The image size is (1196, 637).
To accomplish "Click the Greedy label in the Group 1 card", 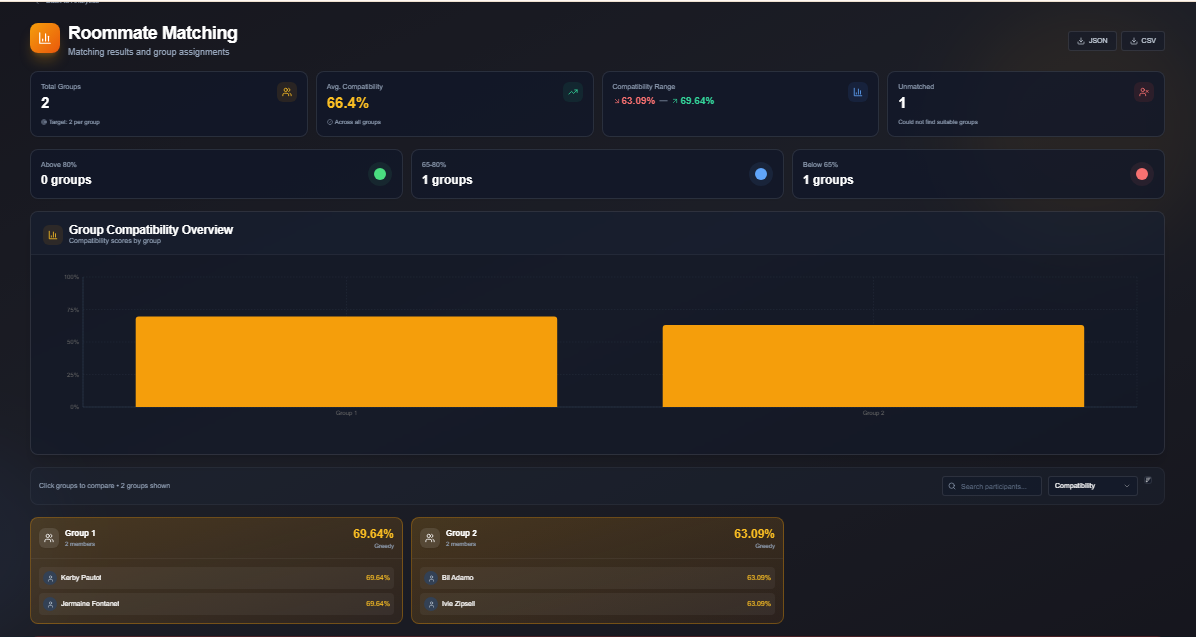I will (x=384, y=546).
